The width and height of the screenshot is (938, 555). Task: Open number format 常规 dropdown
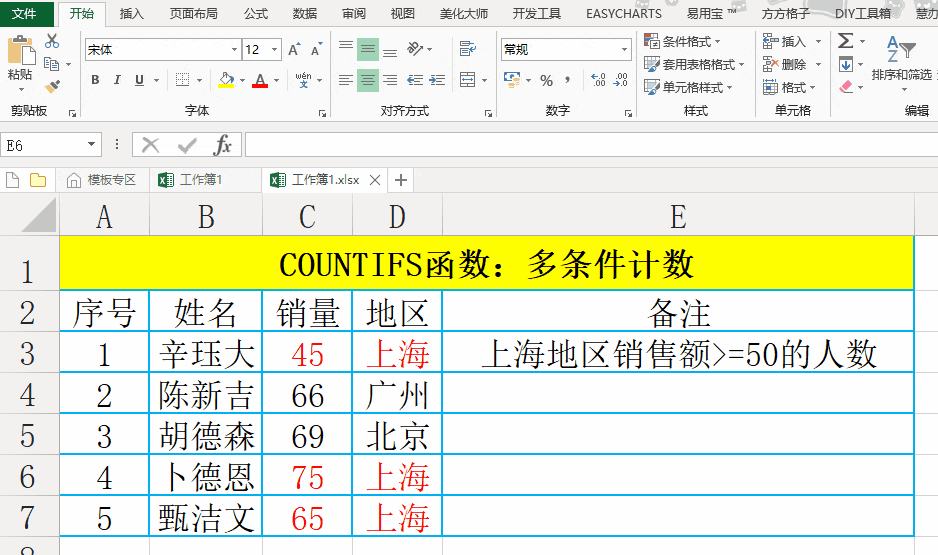(x=625, y=50)
